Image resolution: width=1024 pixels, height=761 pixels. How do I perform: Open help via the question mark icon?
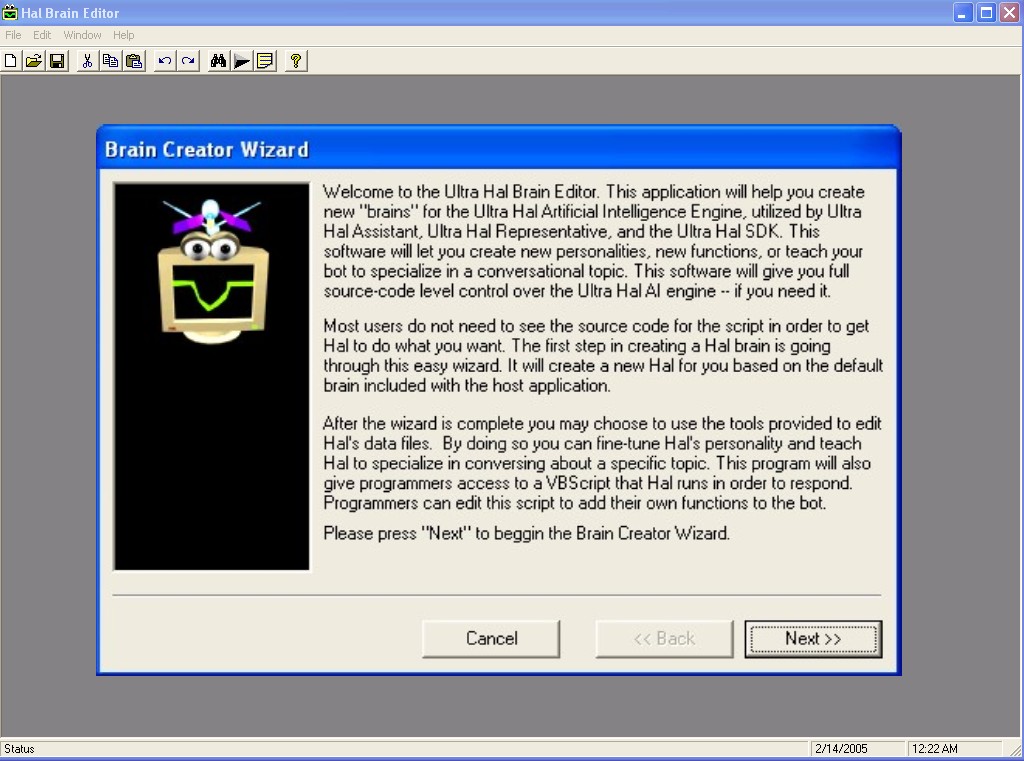pyautogui.click(x=296, y=61)
